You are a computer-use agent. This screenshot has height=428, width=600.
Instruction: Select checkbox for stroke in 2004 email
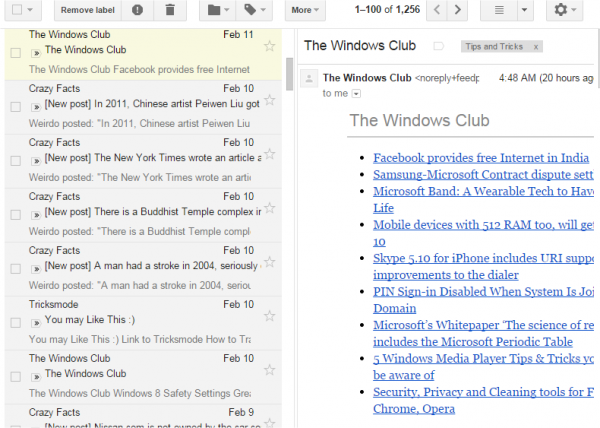[x=16, y=269]
